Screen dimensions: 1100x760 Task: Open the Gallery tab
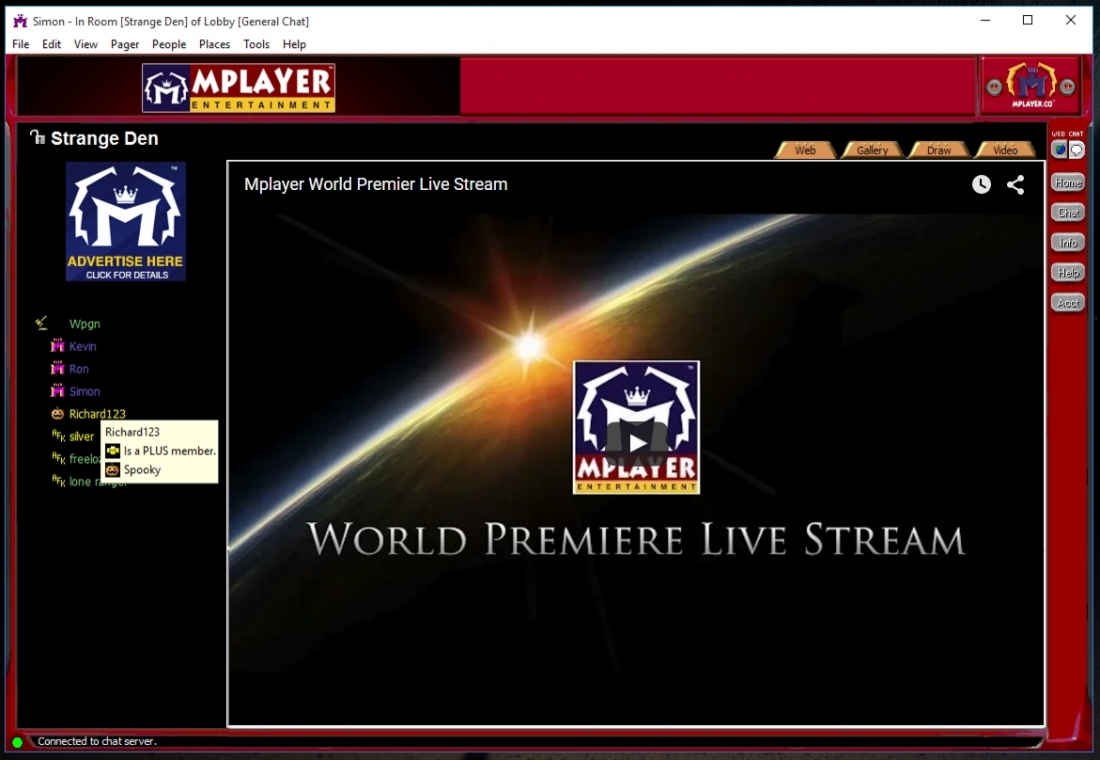pyautogui.click(x=872, y=150)
